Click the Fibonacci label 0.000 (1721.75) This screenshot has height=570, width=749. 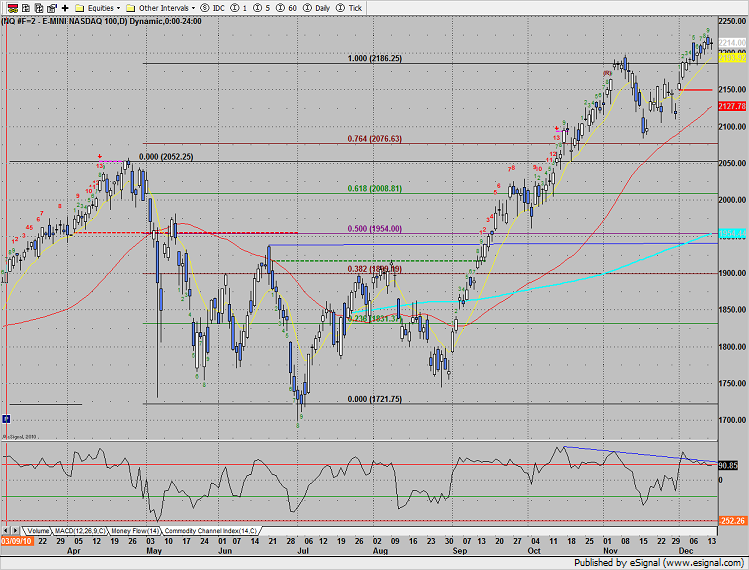[x=374, y=399]
